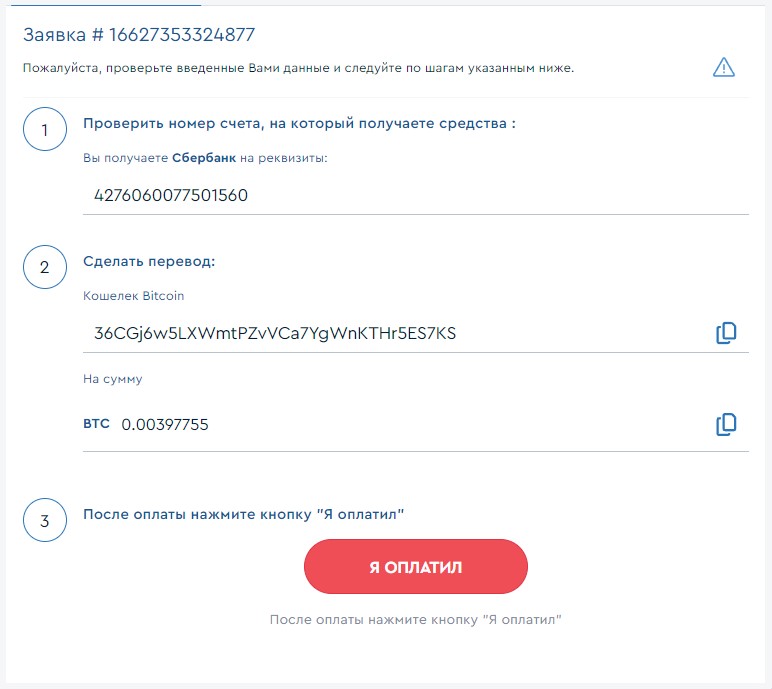
Task: Select the Bitcoin wallet address text
Action: click(x=275, y=333)
